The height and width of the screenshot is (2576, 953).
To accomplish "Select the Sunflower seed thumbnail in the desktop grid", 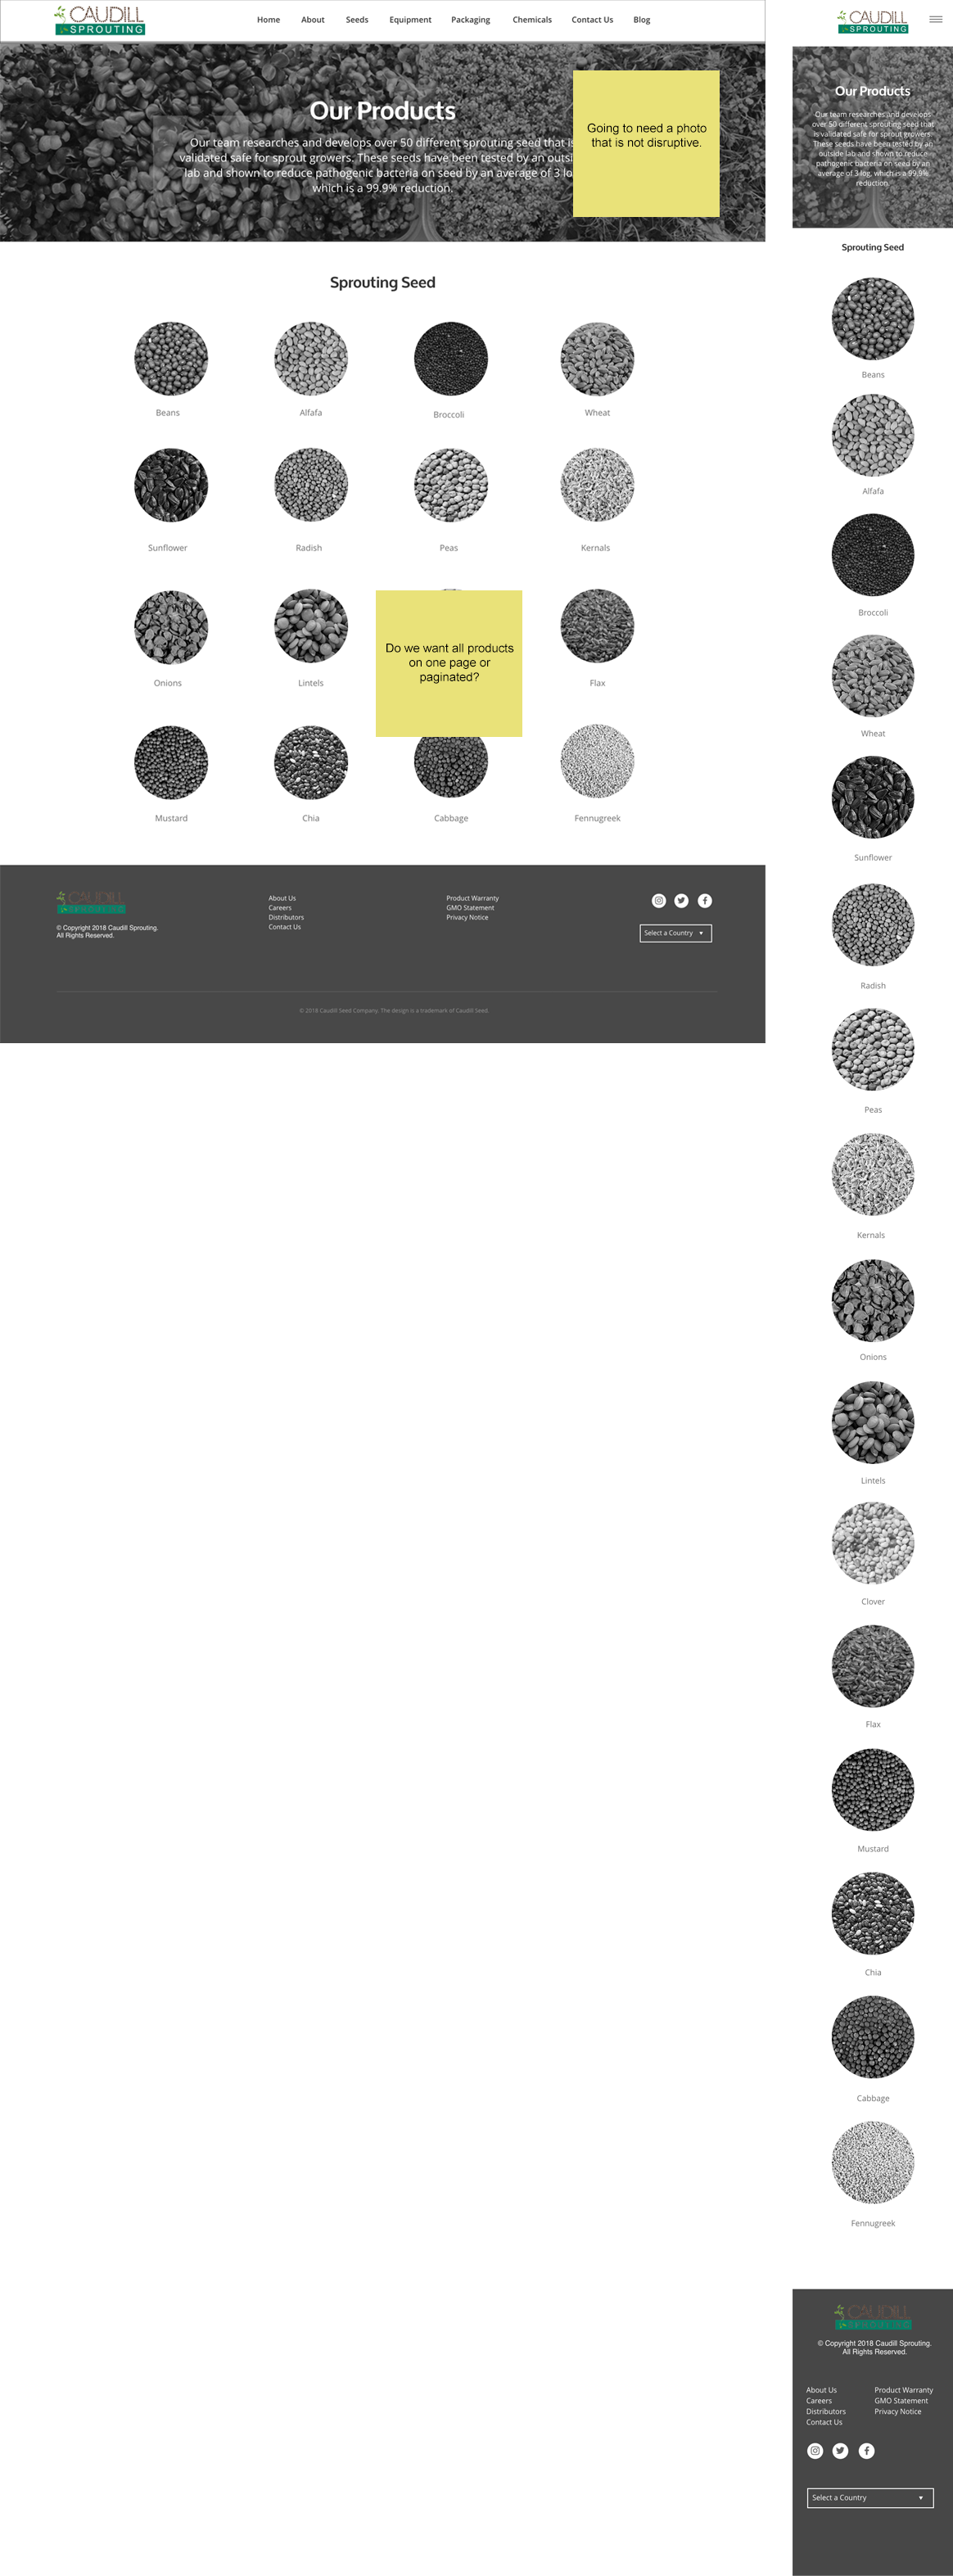I will 171,485.
